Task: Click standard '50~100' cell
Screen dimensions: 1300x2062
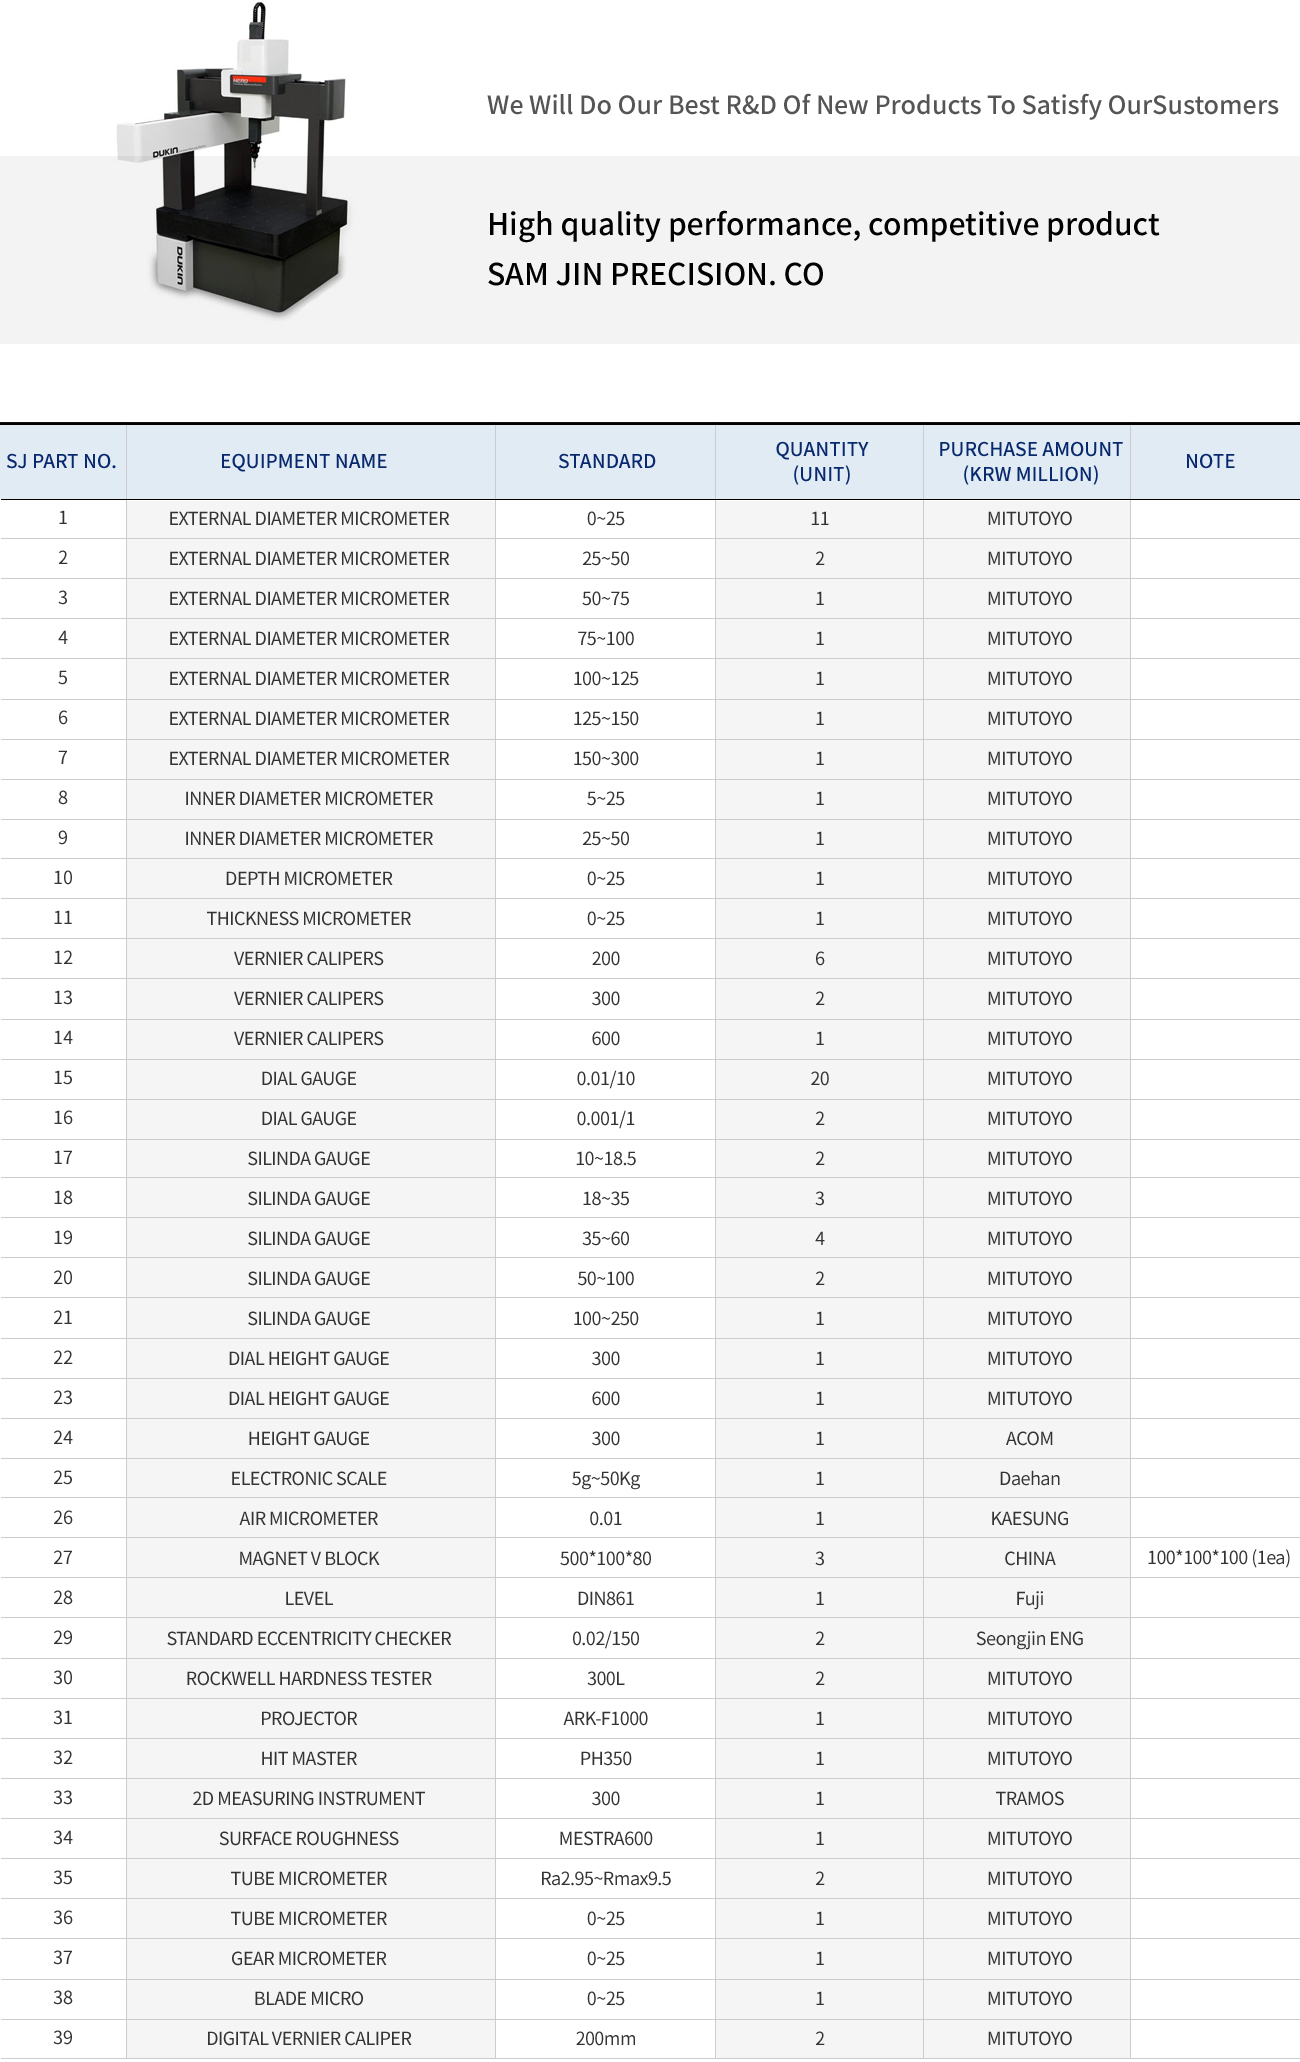Action: tap(606, 1278)
